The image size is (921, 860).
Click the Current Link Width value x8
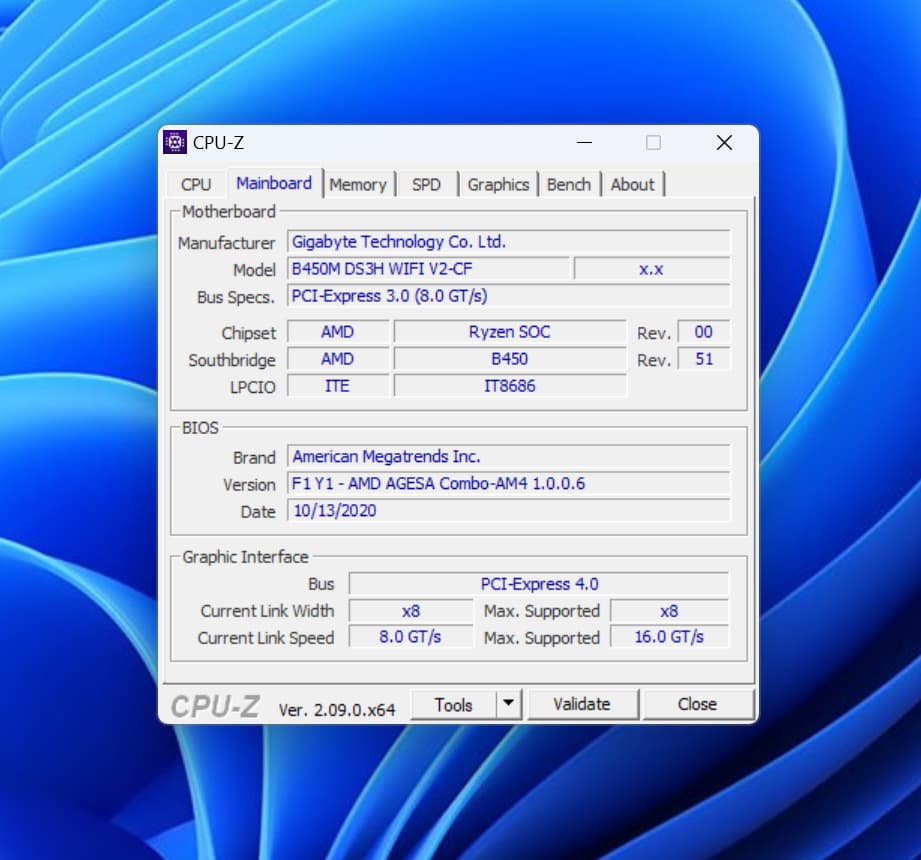tap(411, 611)
